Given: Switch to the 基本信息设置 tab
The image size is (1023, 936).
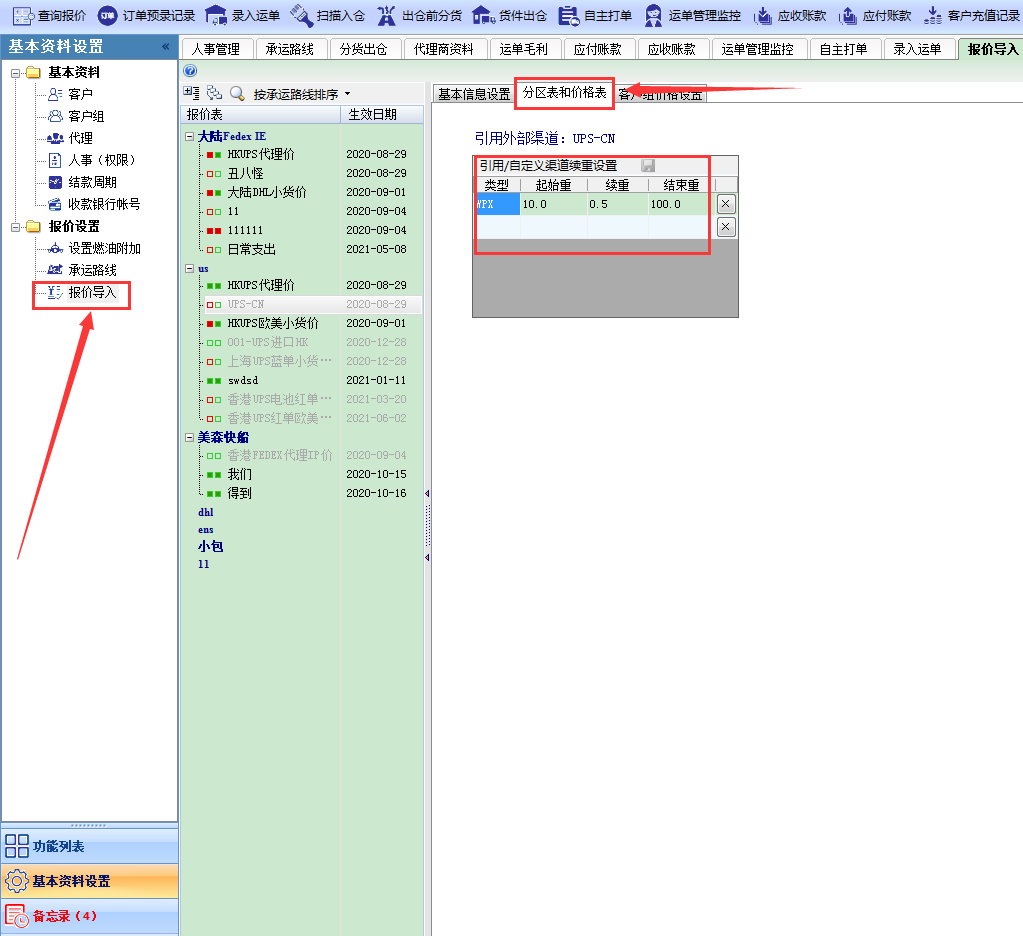Looking at the screenshot, I should 474,94.
